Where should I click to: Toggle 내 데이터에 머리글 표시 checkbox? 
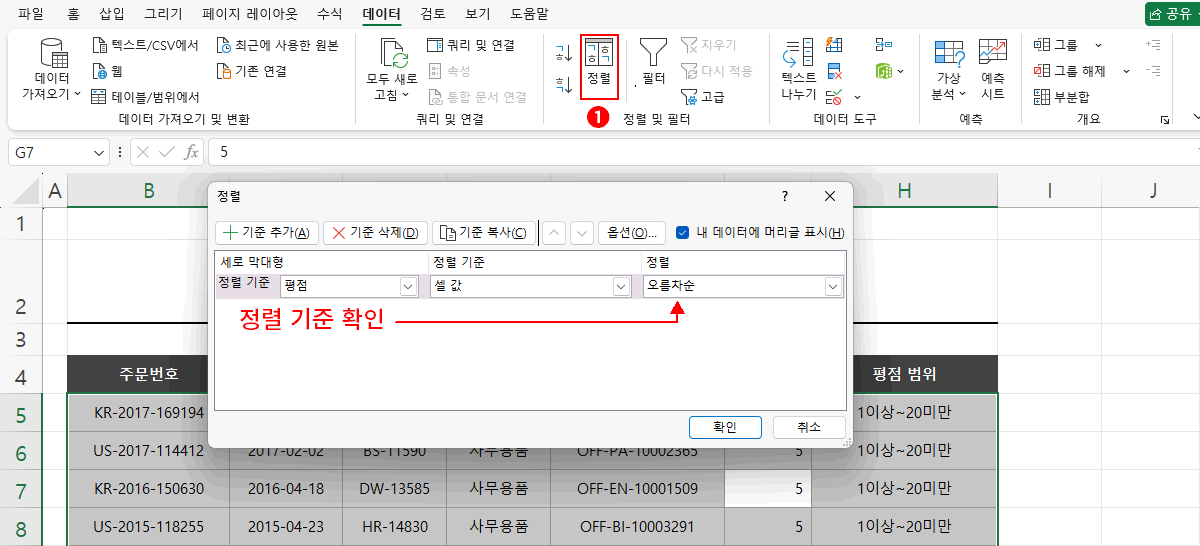(x=683, y=232)
